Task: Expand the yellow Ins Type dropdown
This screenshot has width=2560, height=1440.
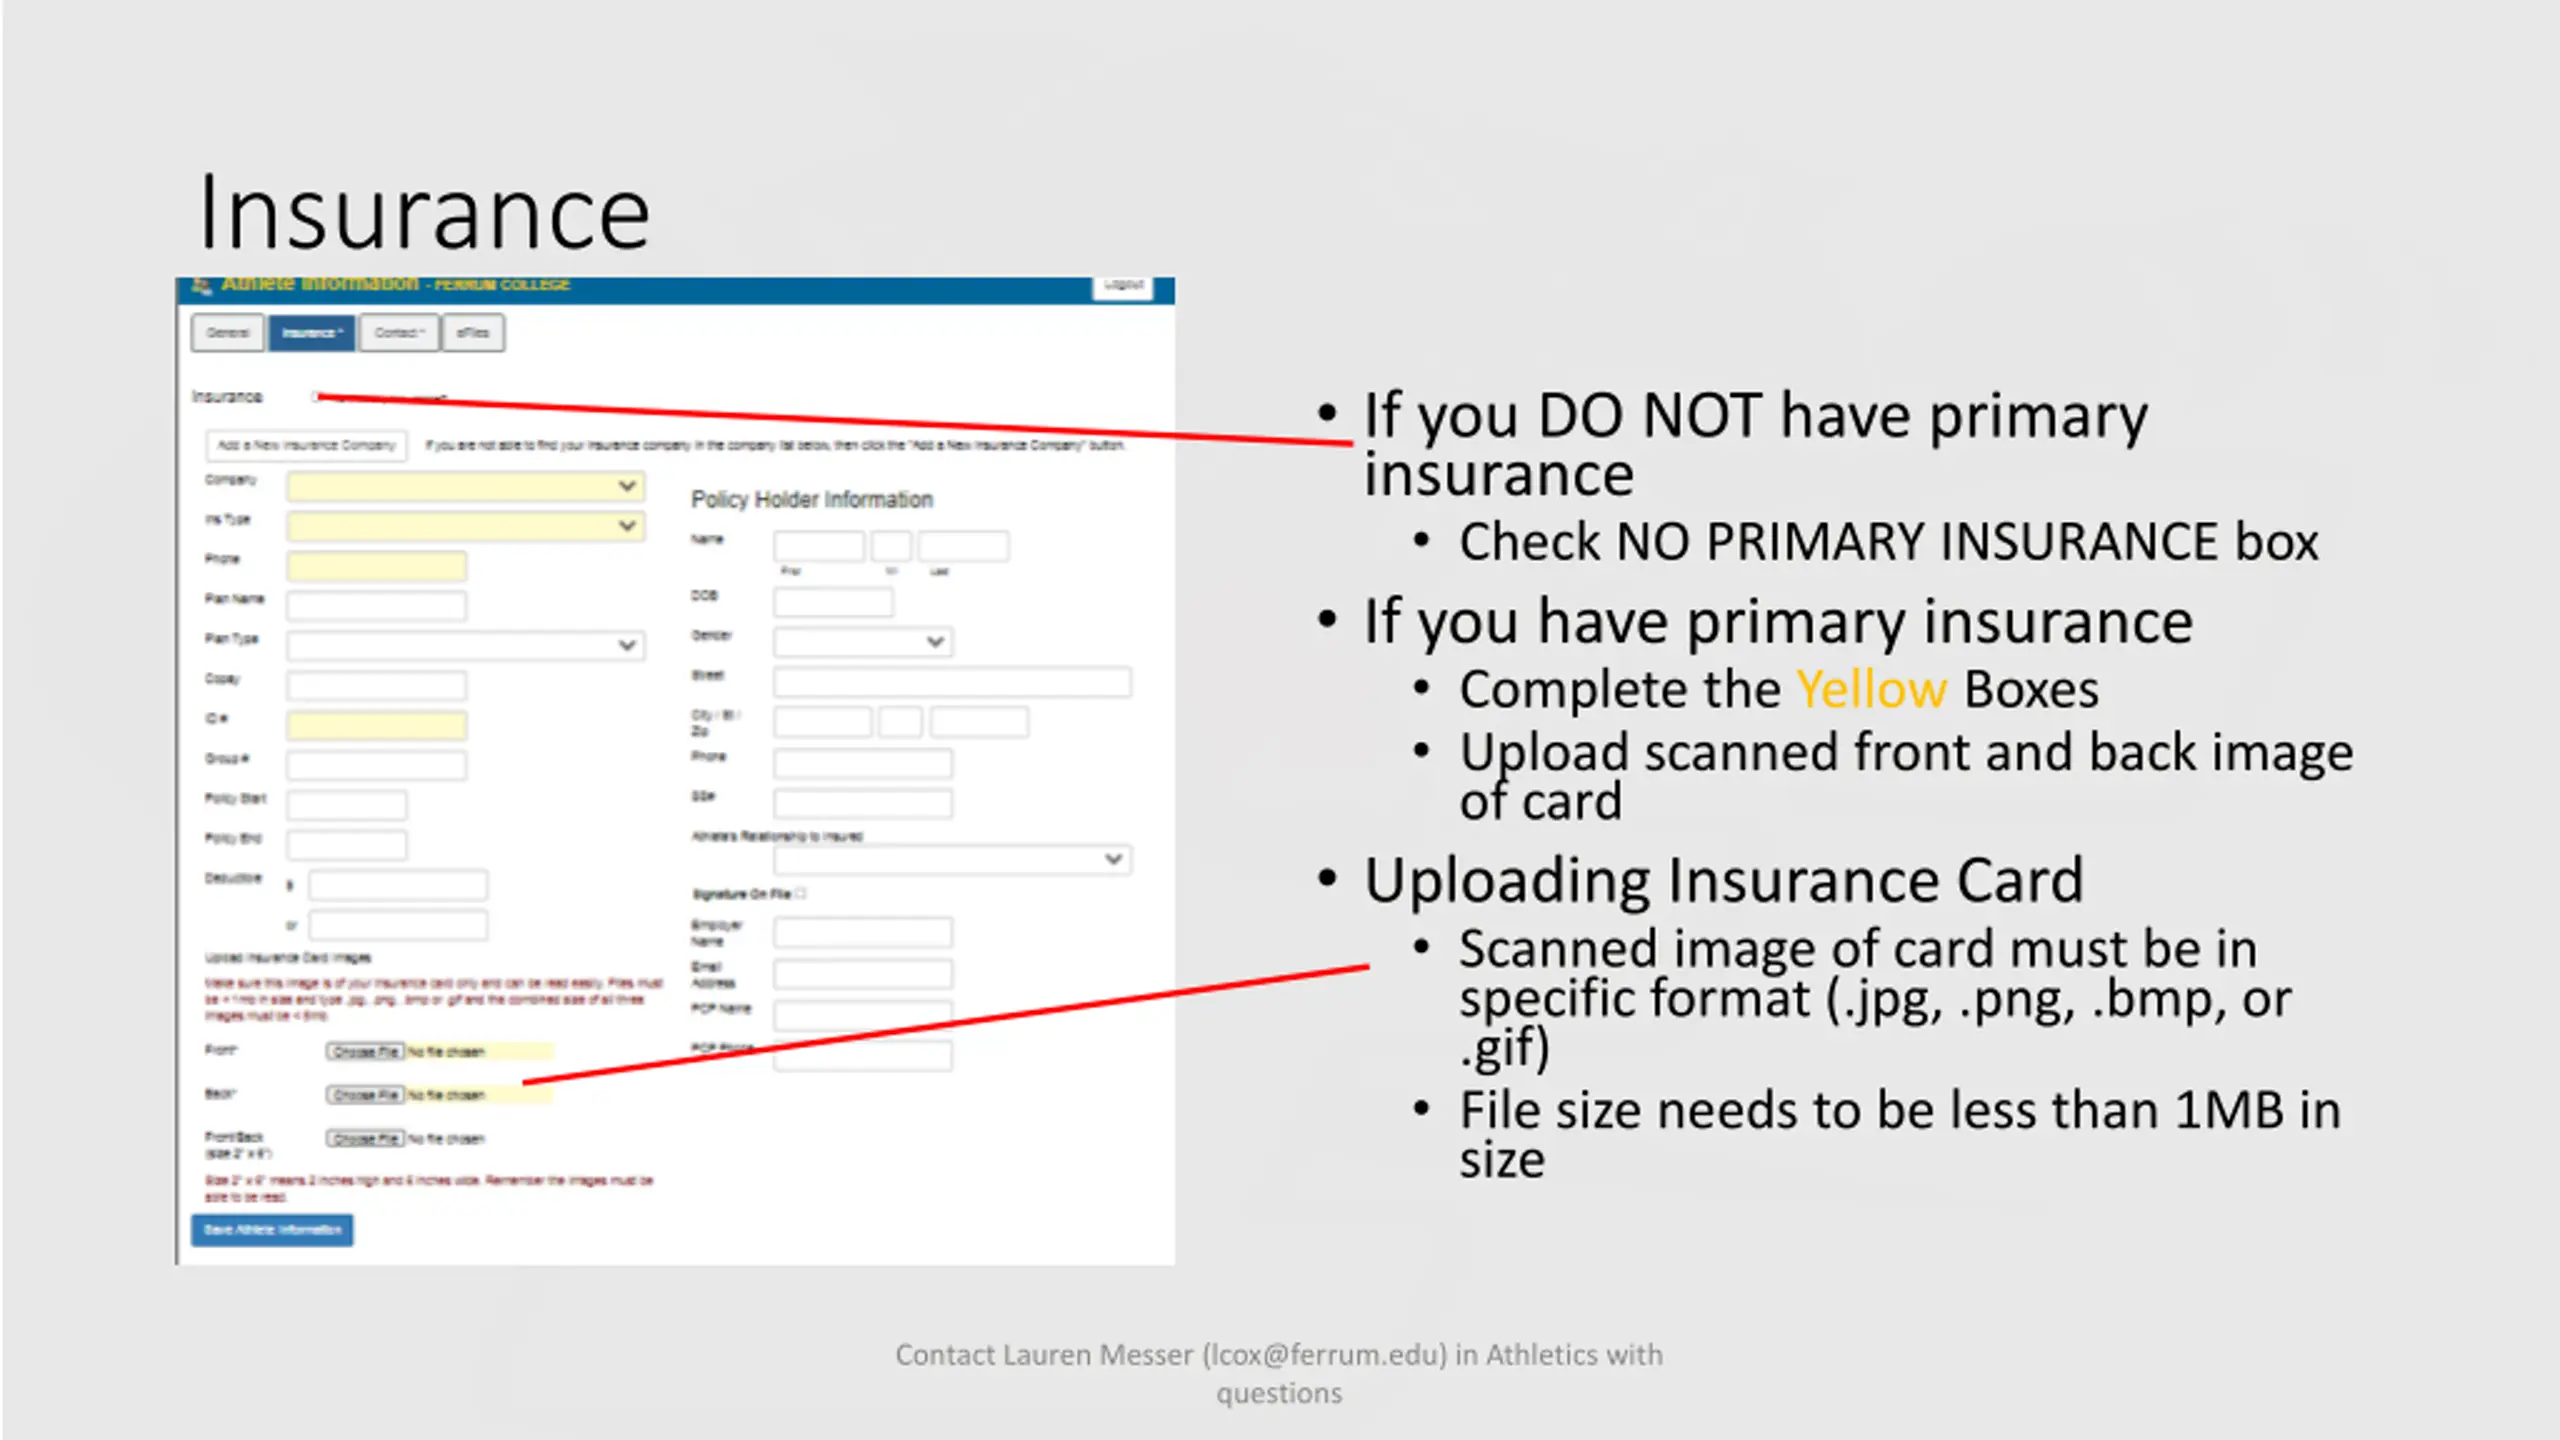Action: tap(465, 526)
